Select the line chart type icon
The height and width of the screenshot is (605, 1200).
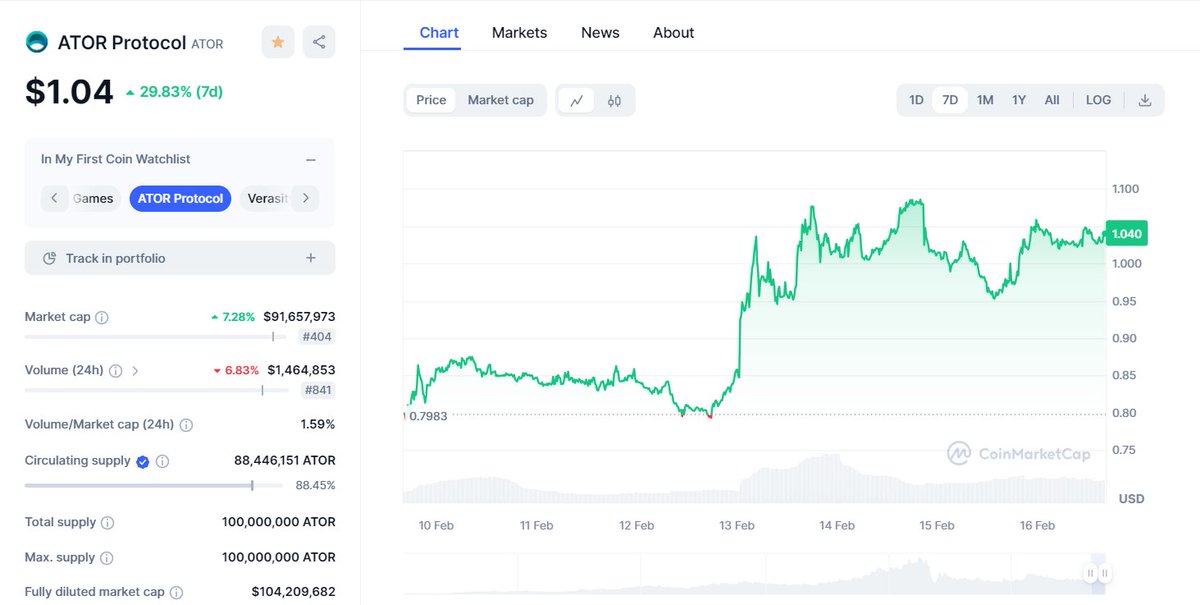pyautogui.click(x=577, y=100)
